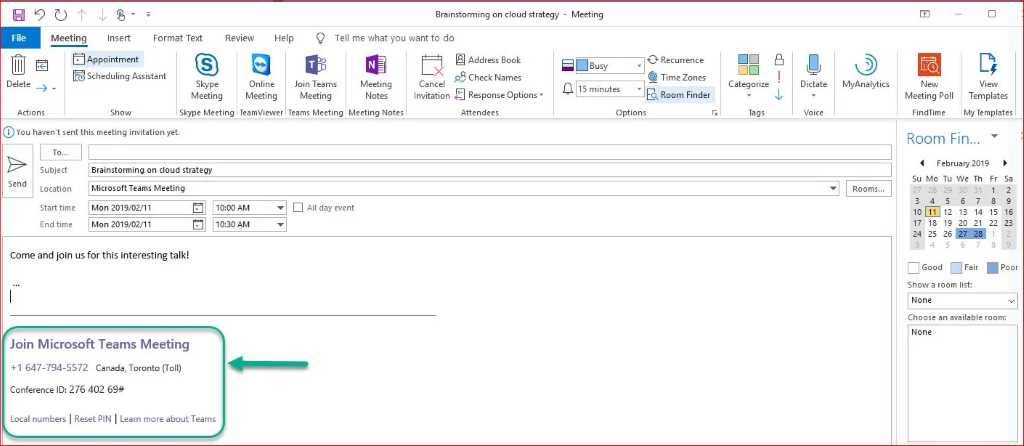Select February 14 in mini calendar
This screenshot has width=1024, height=446.
point(978,212)
